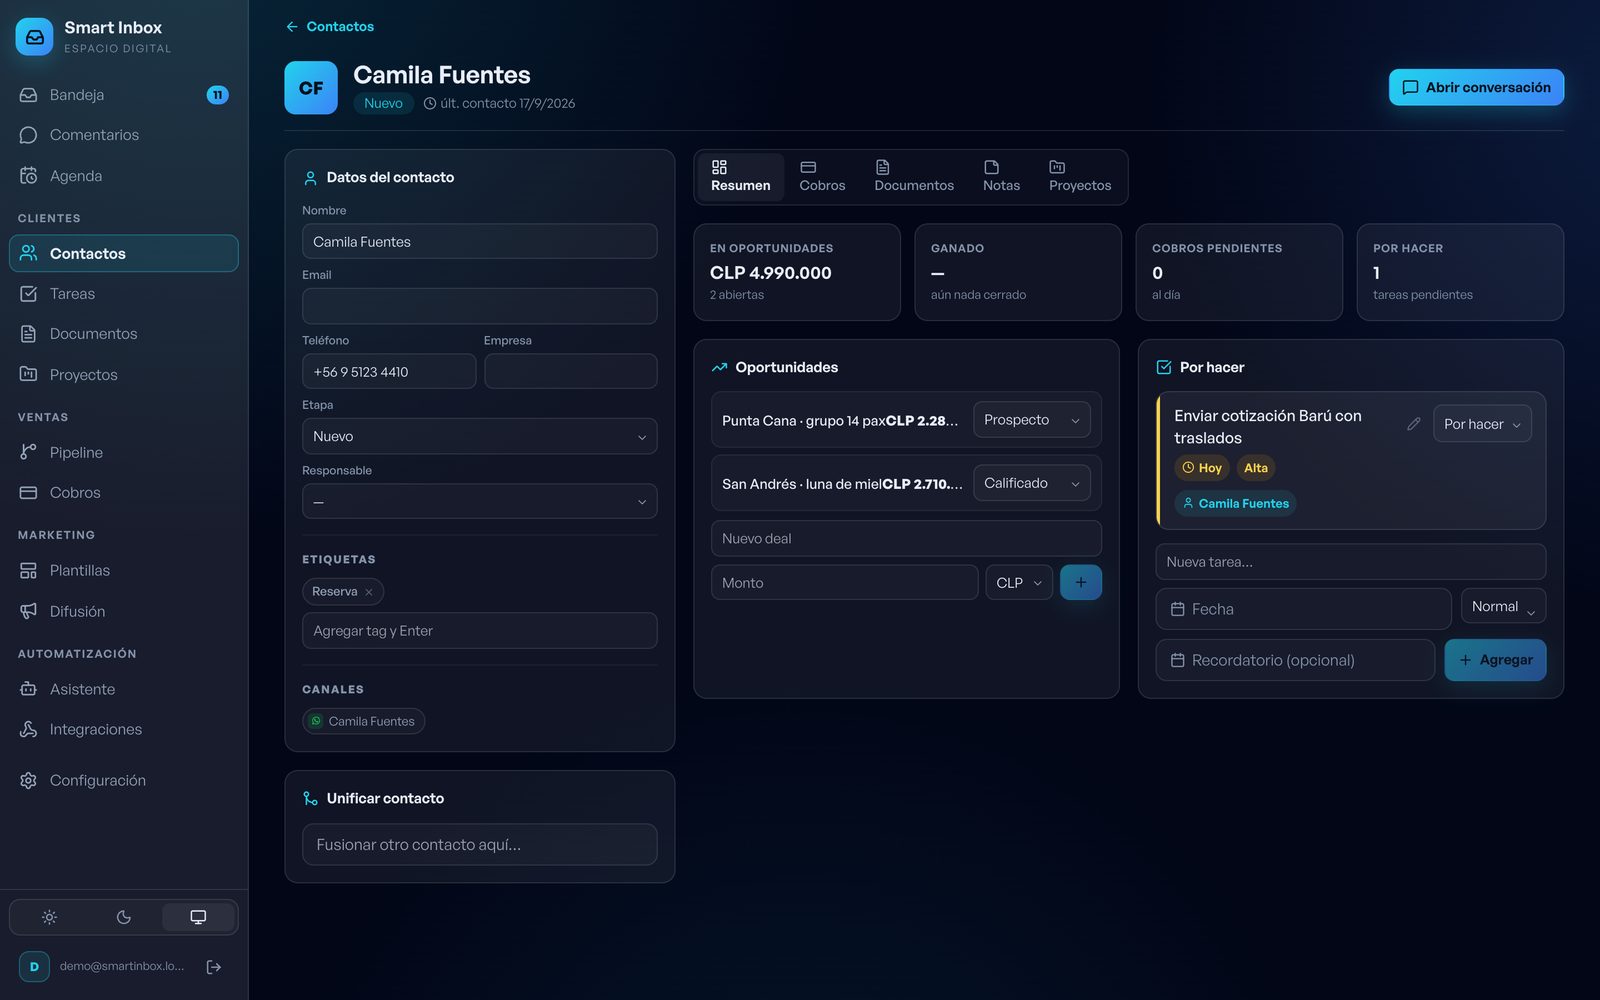
Task: Switch to dark theme
Action: click(x=124, y=918)
